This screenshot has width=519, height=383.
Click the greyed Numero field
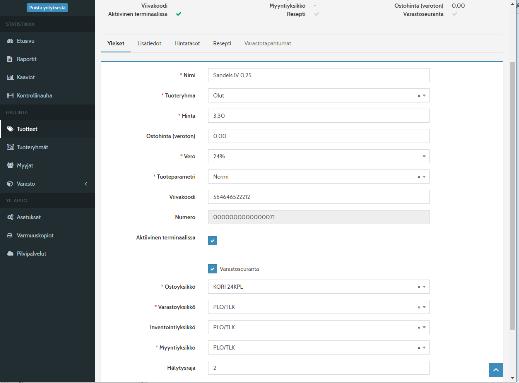pyautogui.click(x=319, y=217)
